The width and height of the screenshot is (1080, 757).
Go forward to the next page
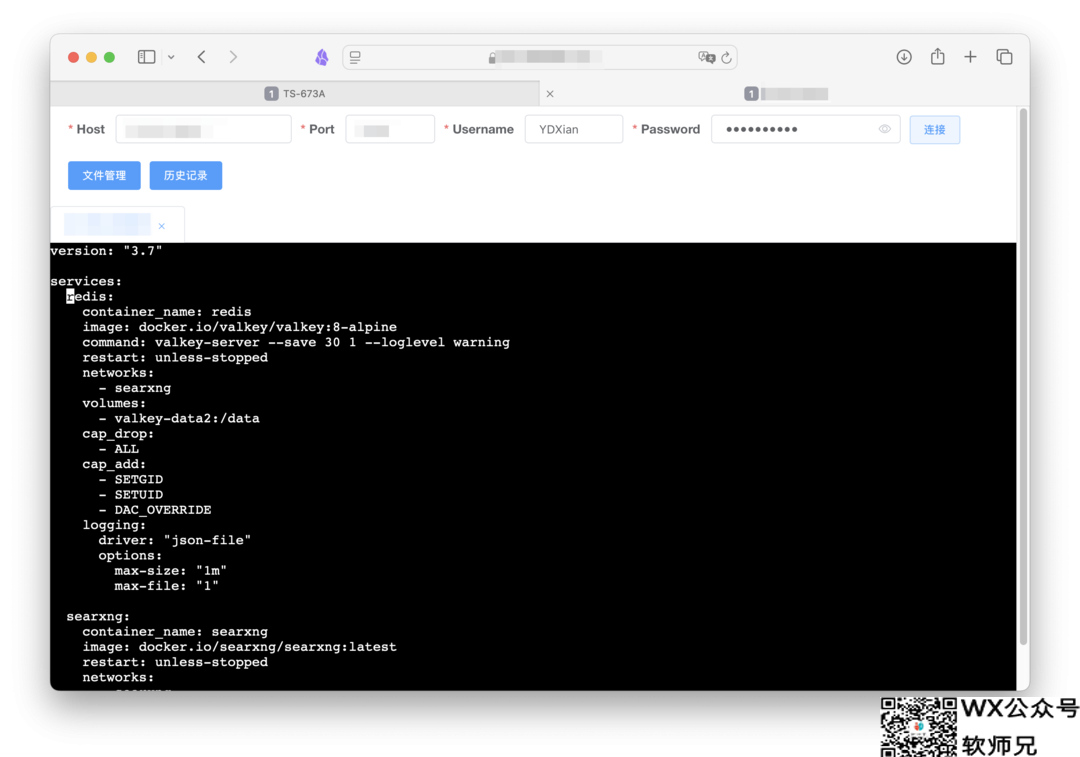(233, 57)
